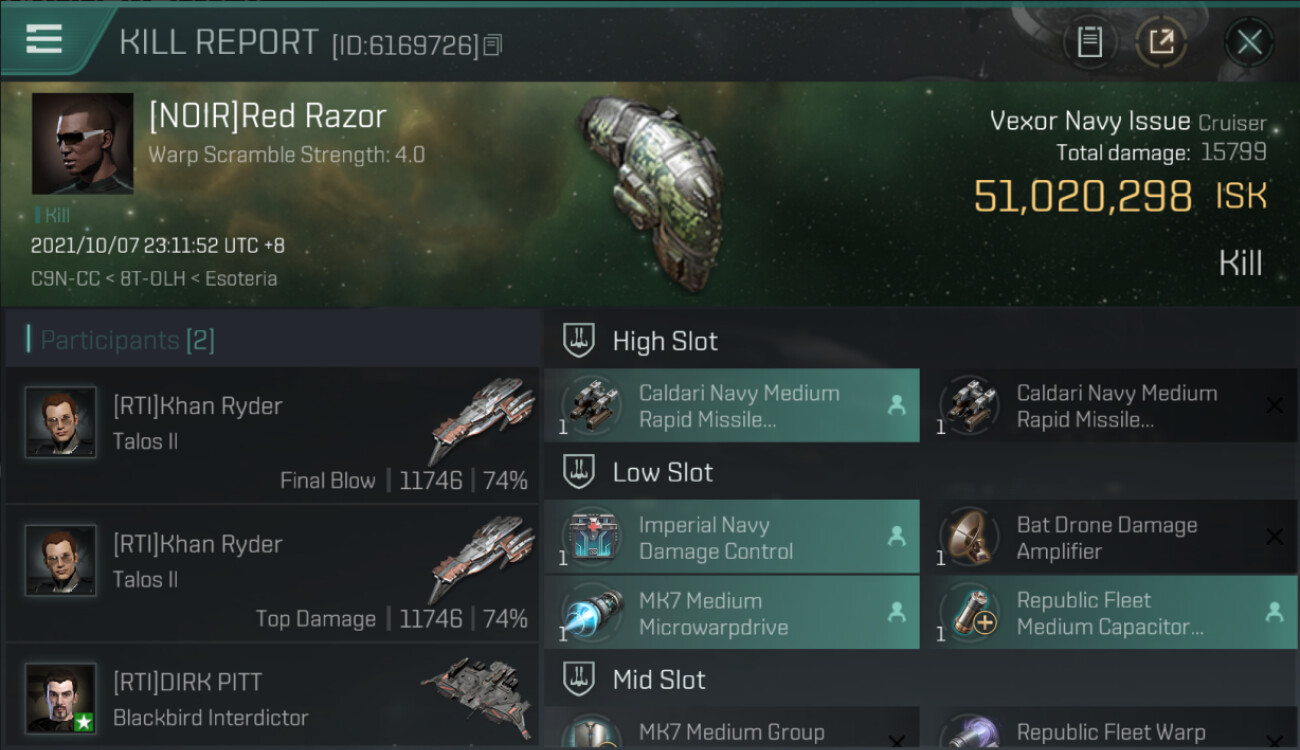Select the first Caldari Navy Rapid Missile item
This screenshot has height=750, width=1300.
click(732, 406)
